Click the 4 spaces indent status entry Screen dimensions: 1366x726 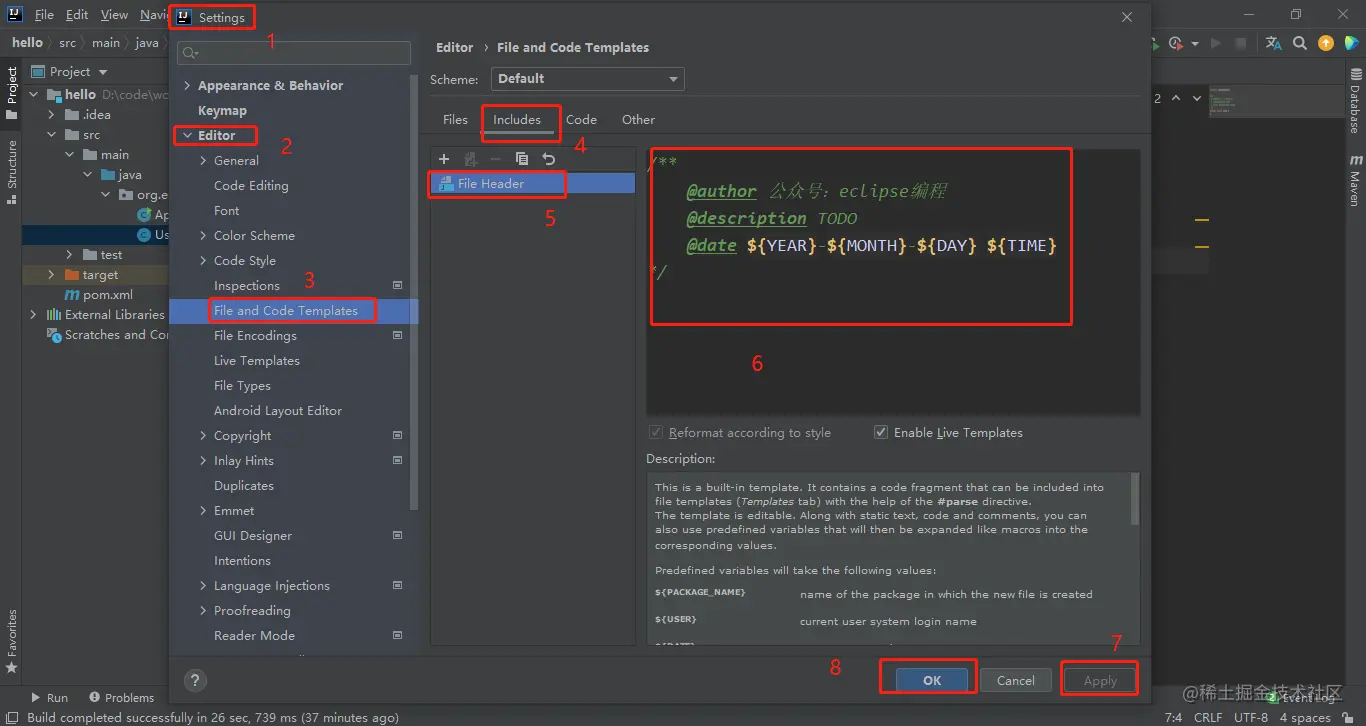pyautogui.click(x=1305, y=717)
